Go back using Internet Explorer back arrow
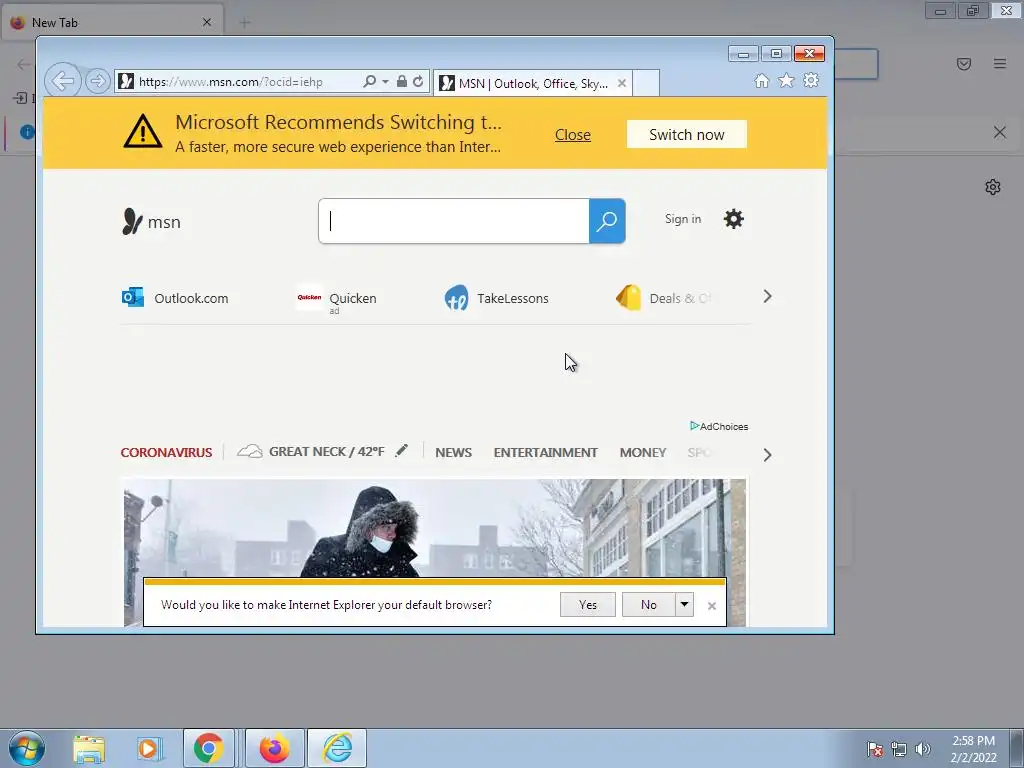Viewport: 1024px width, 768px height. (63, 82)
